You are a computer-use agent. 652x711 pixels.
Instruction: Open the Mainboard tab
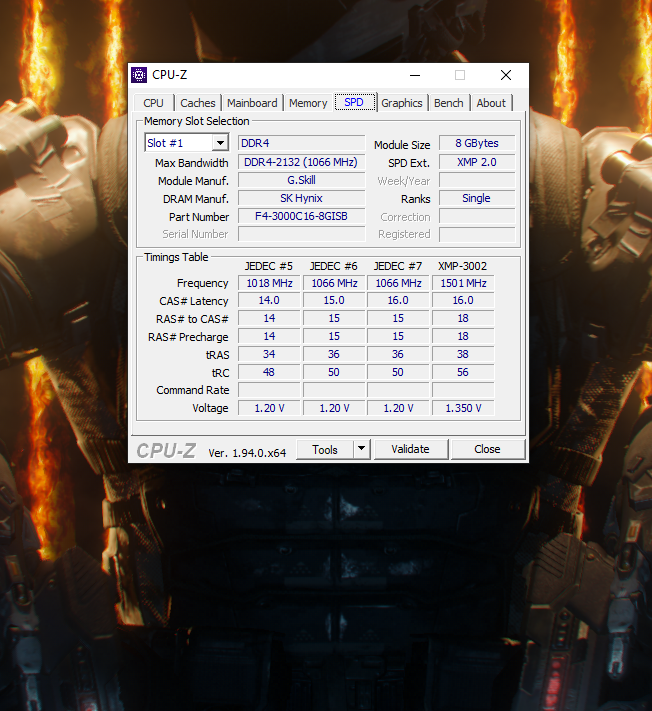click(252, 103)
